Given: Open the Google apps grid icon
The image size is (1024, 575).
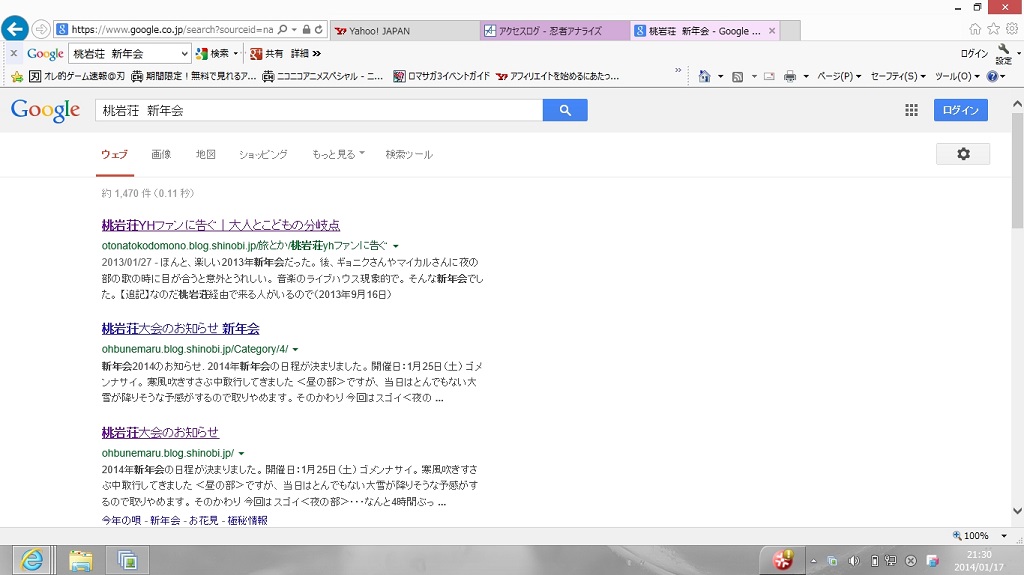Looking at the screenshot, I should [x=912, y=110].
